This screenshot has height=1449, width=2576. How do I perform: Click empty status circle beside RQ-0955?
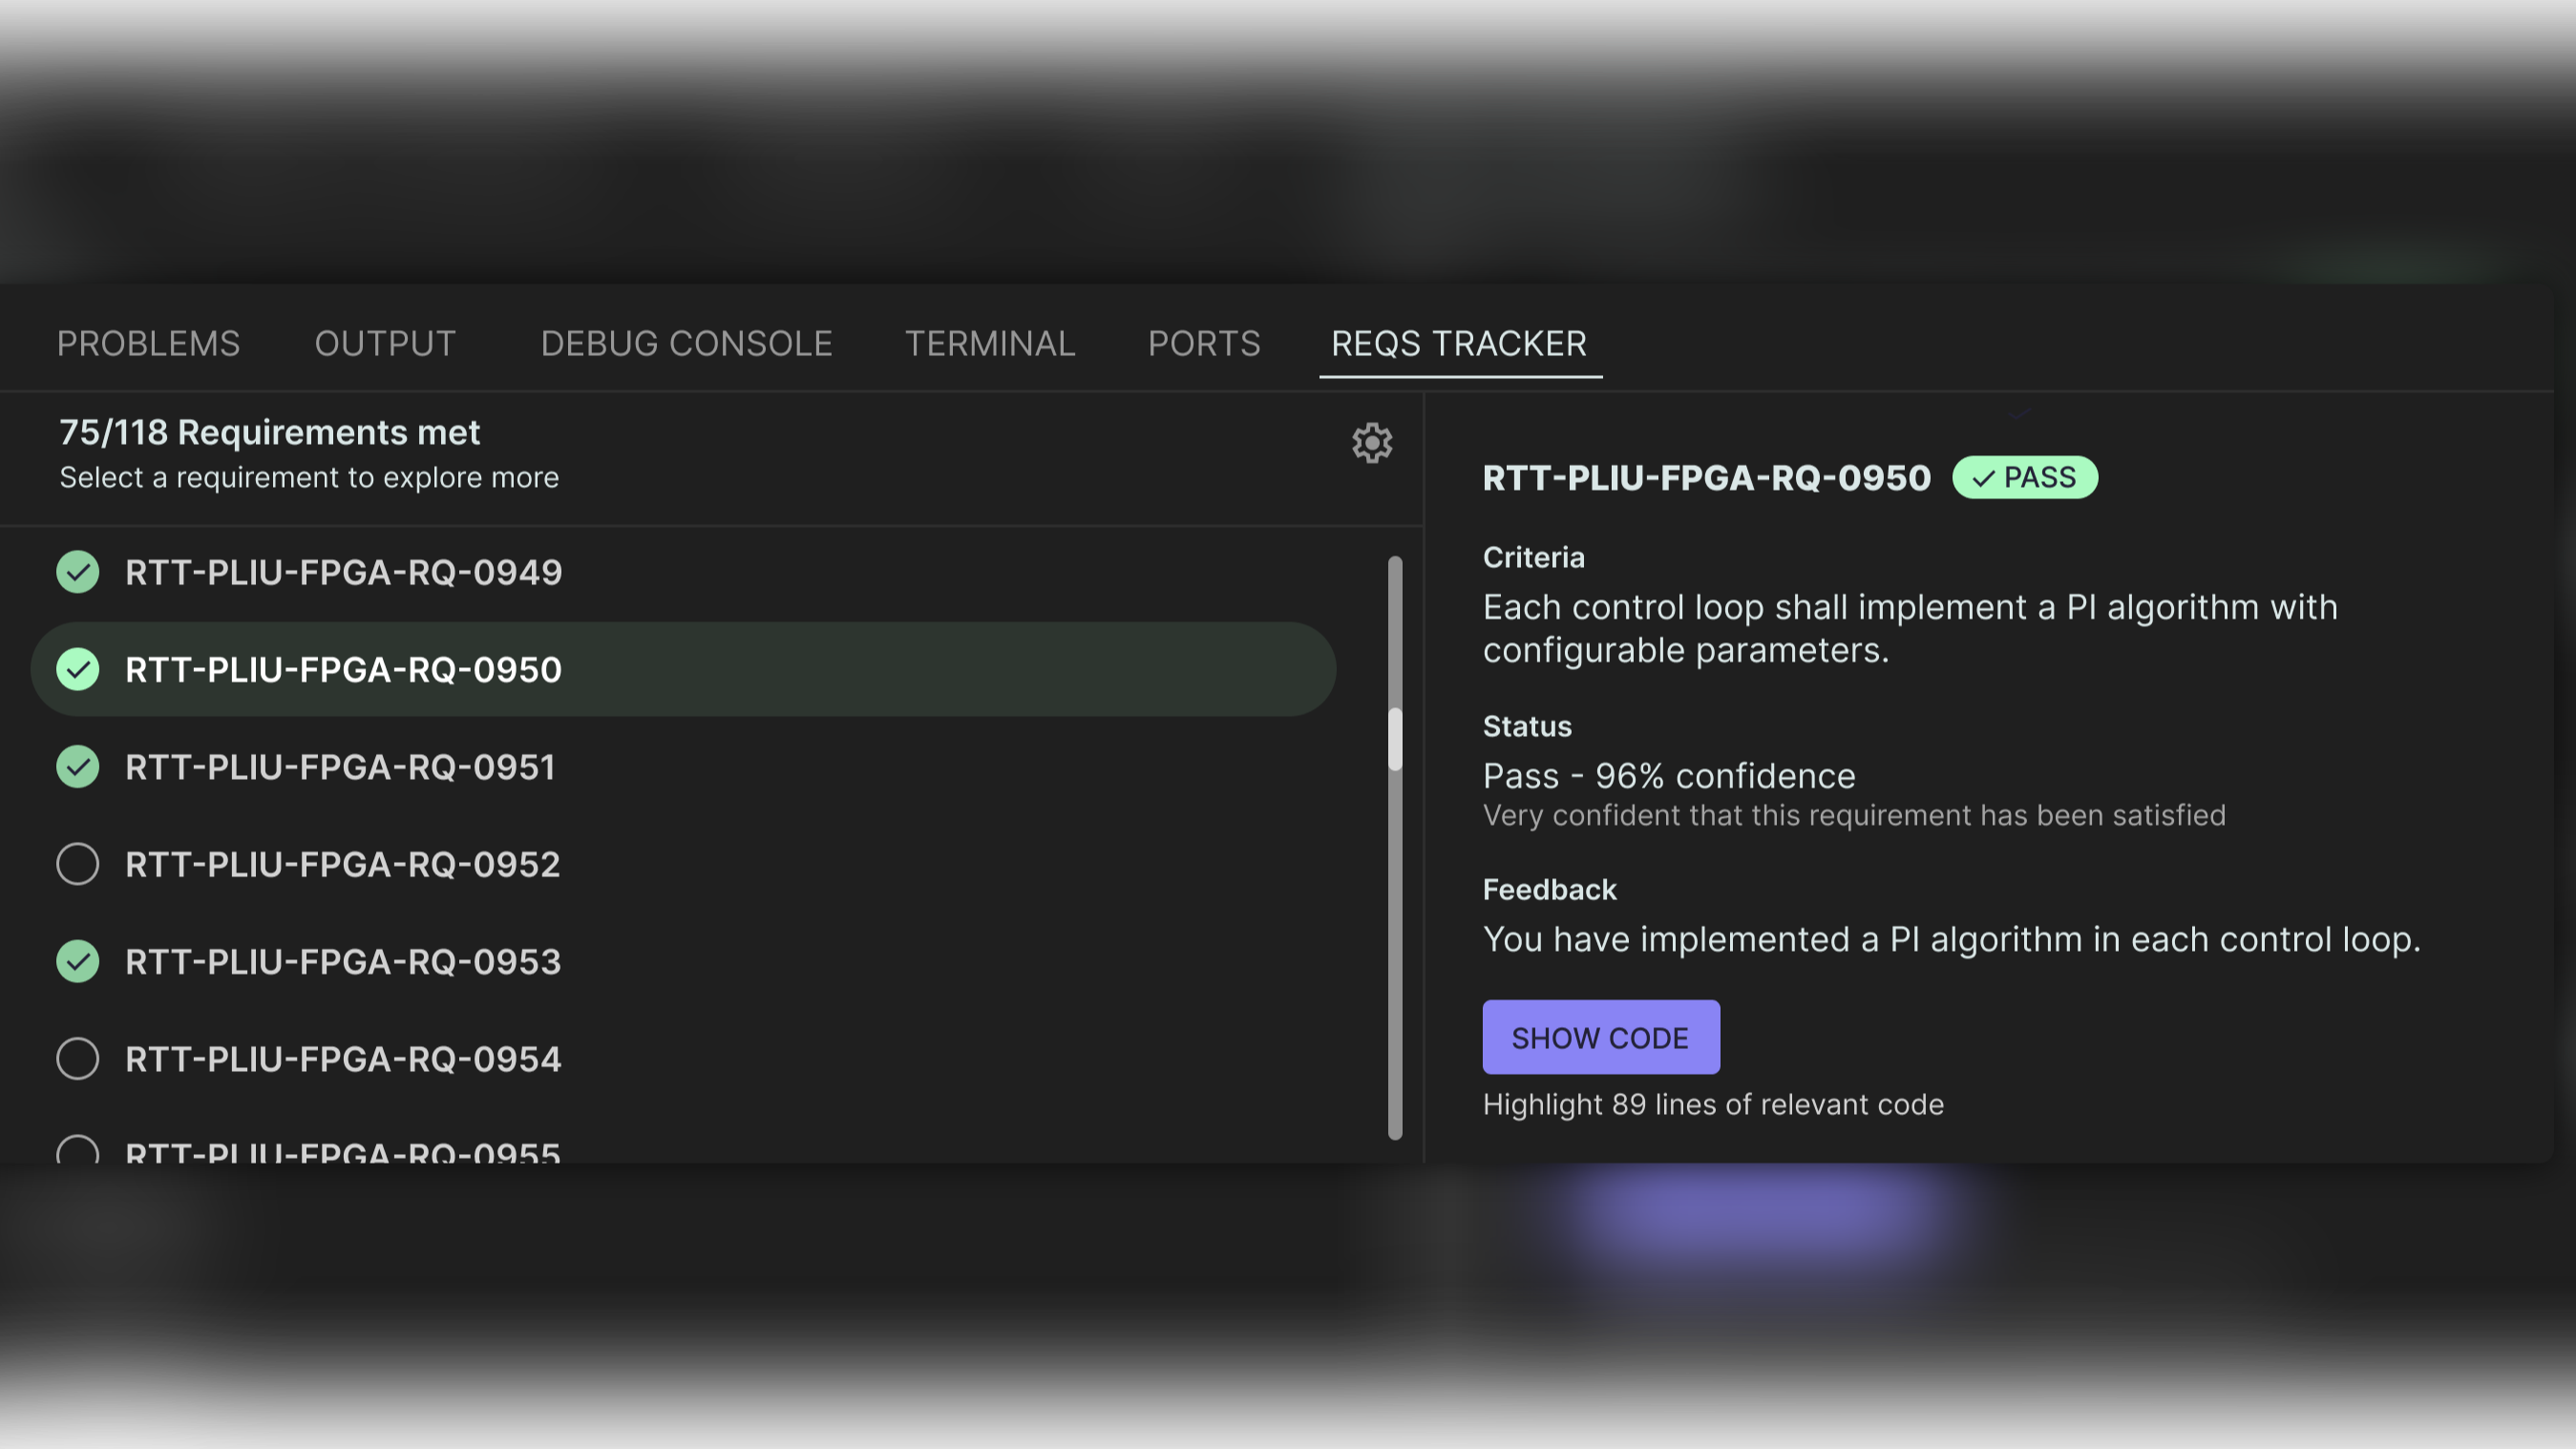tap(78, 1150)
